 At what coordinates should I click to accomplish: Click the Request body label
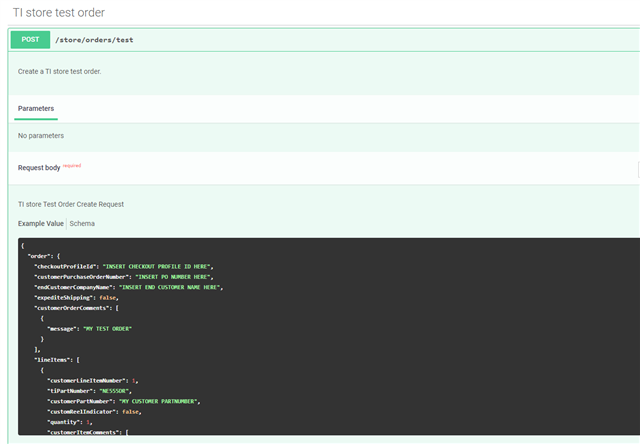pos(39,167)
